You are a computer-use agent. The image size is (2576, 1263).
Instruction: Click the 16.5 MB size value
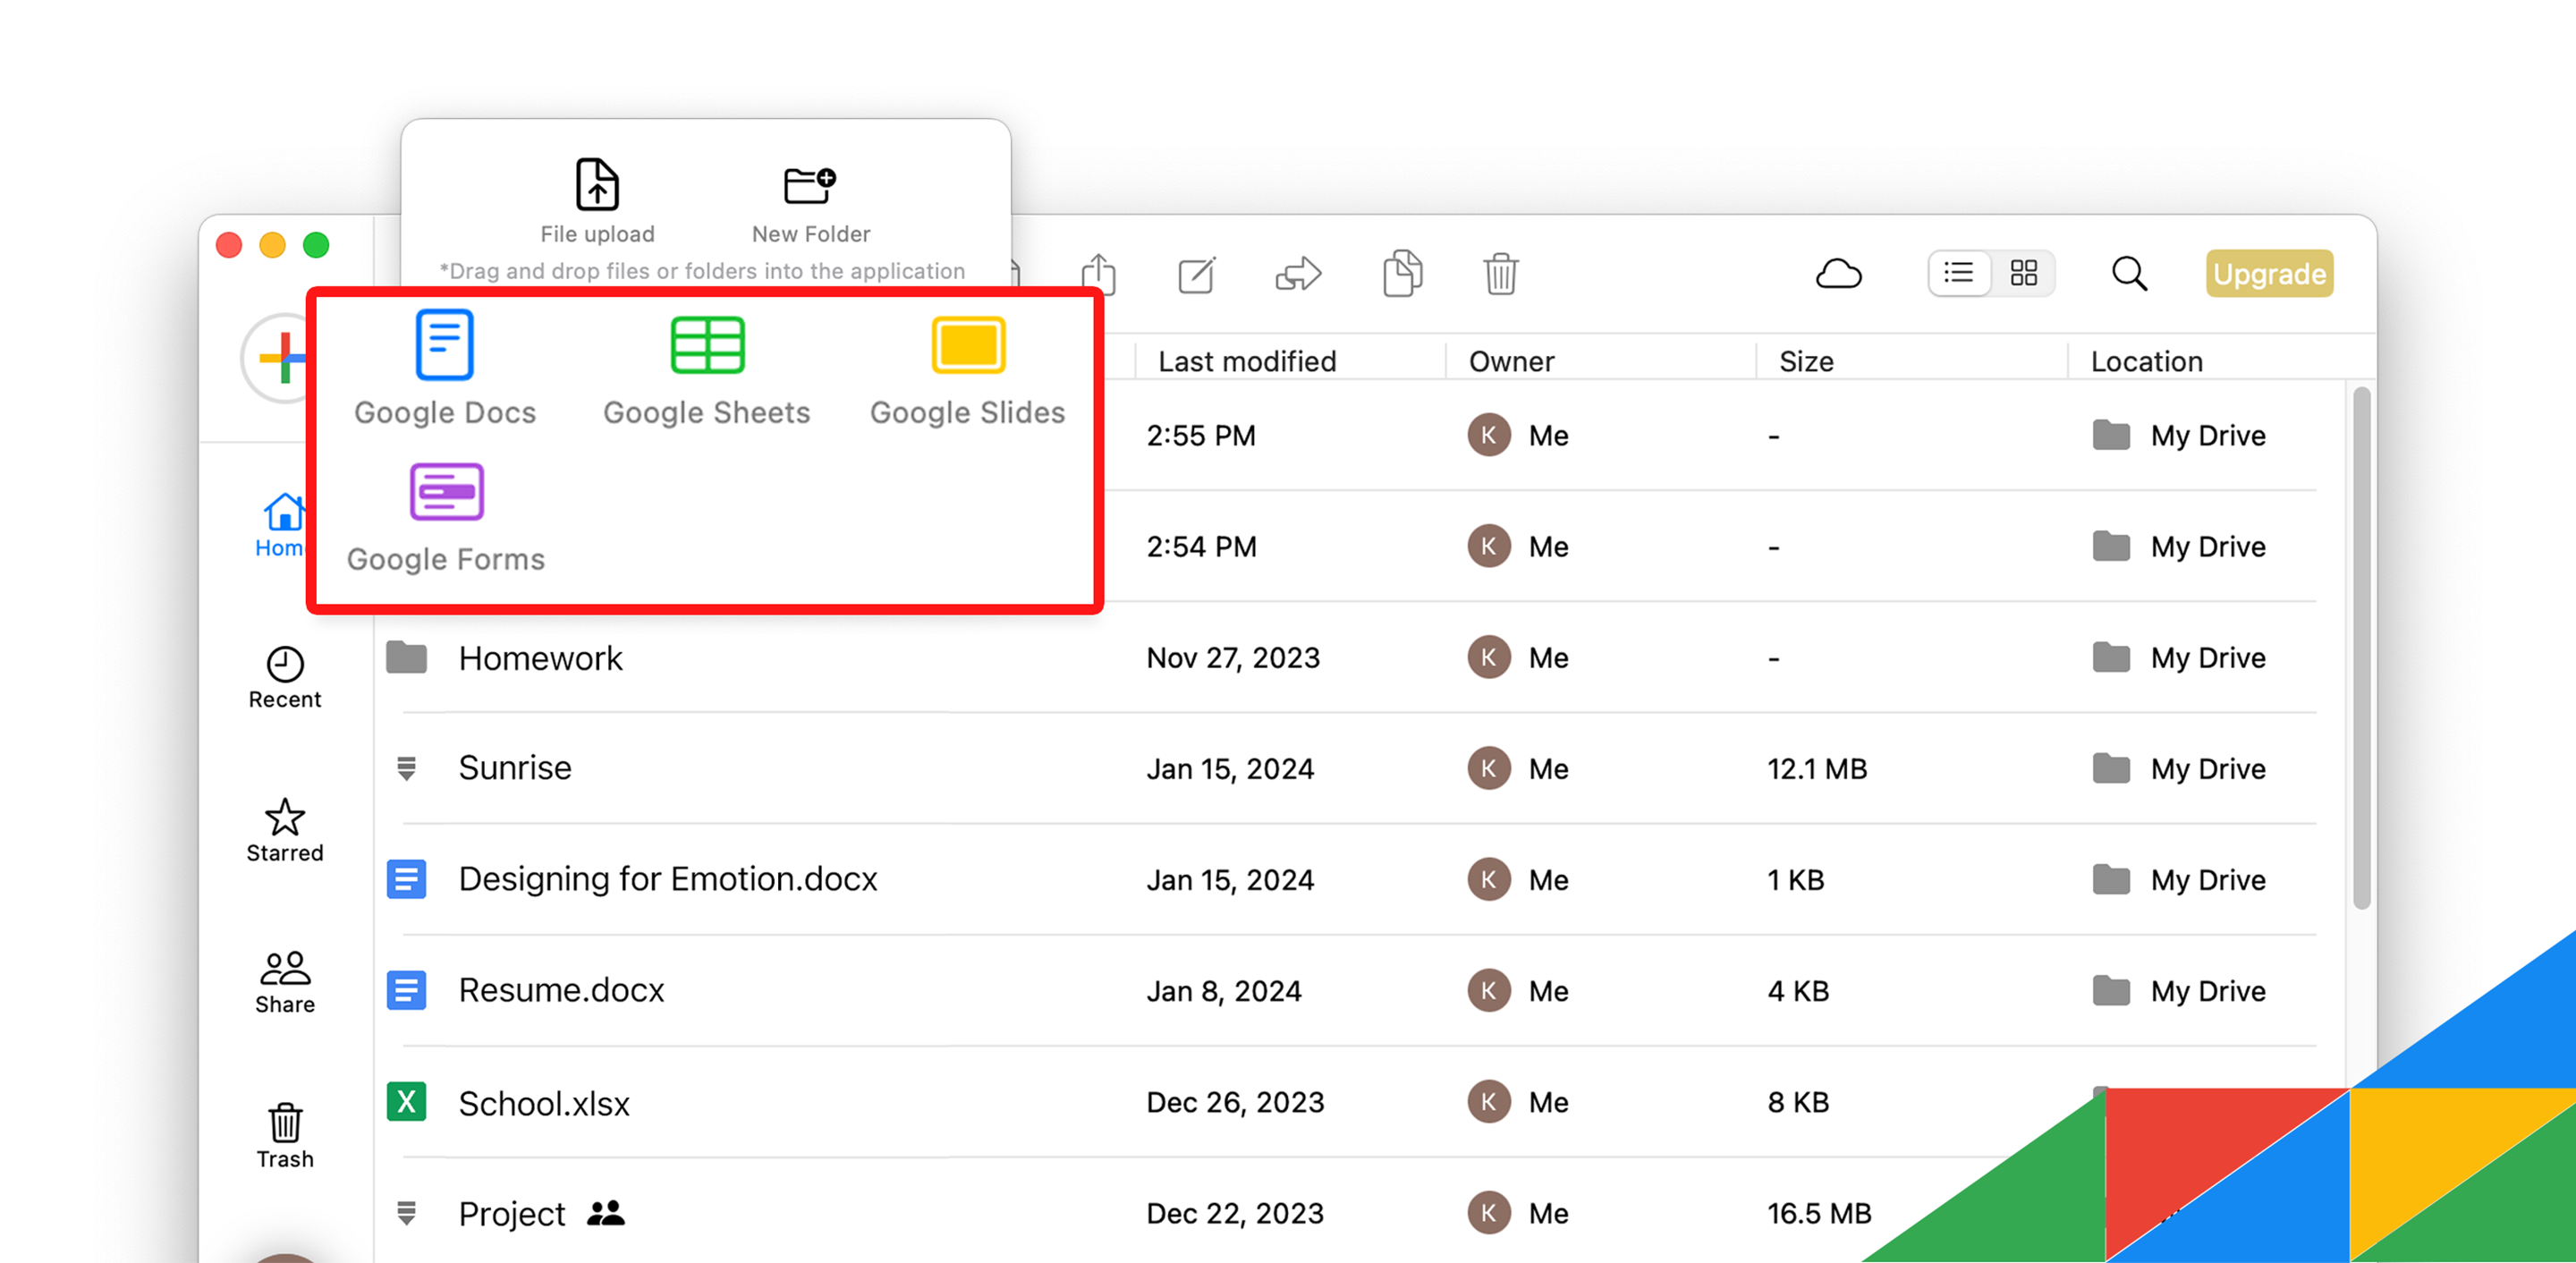(x=1819, y=1213)
